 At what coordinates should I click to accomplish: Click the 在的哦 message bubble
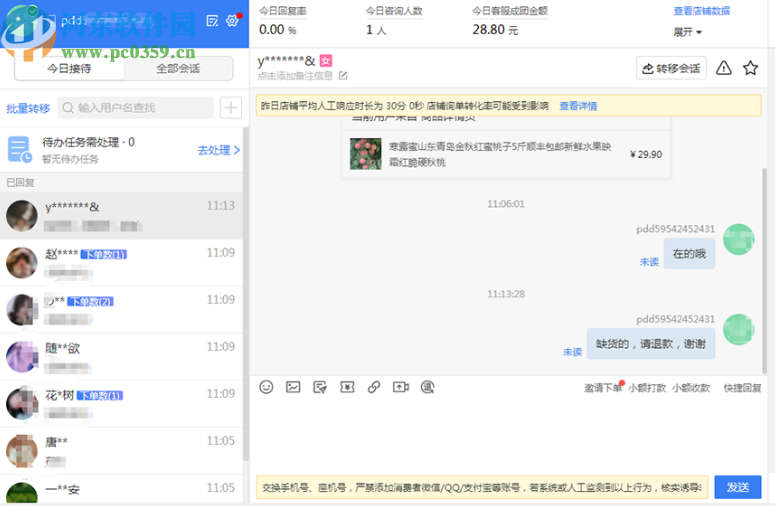689,253
